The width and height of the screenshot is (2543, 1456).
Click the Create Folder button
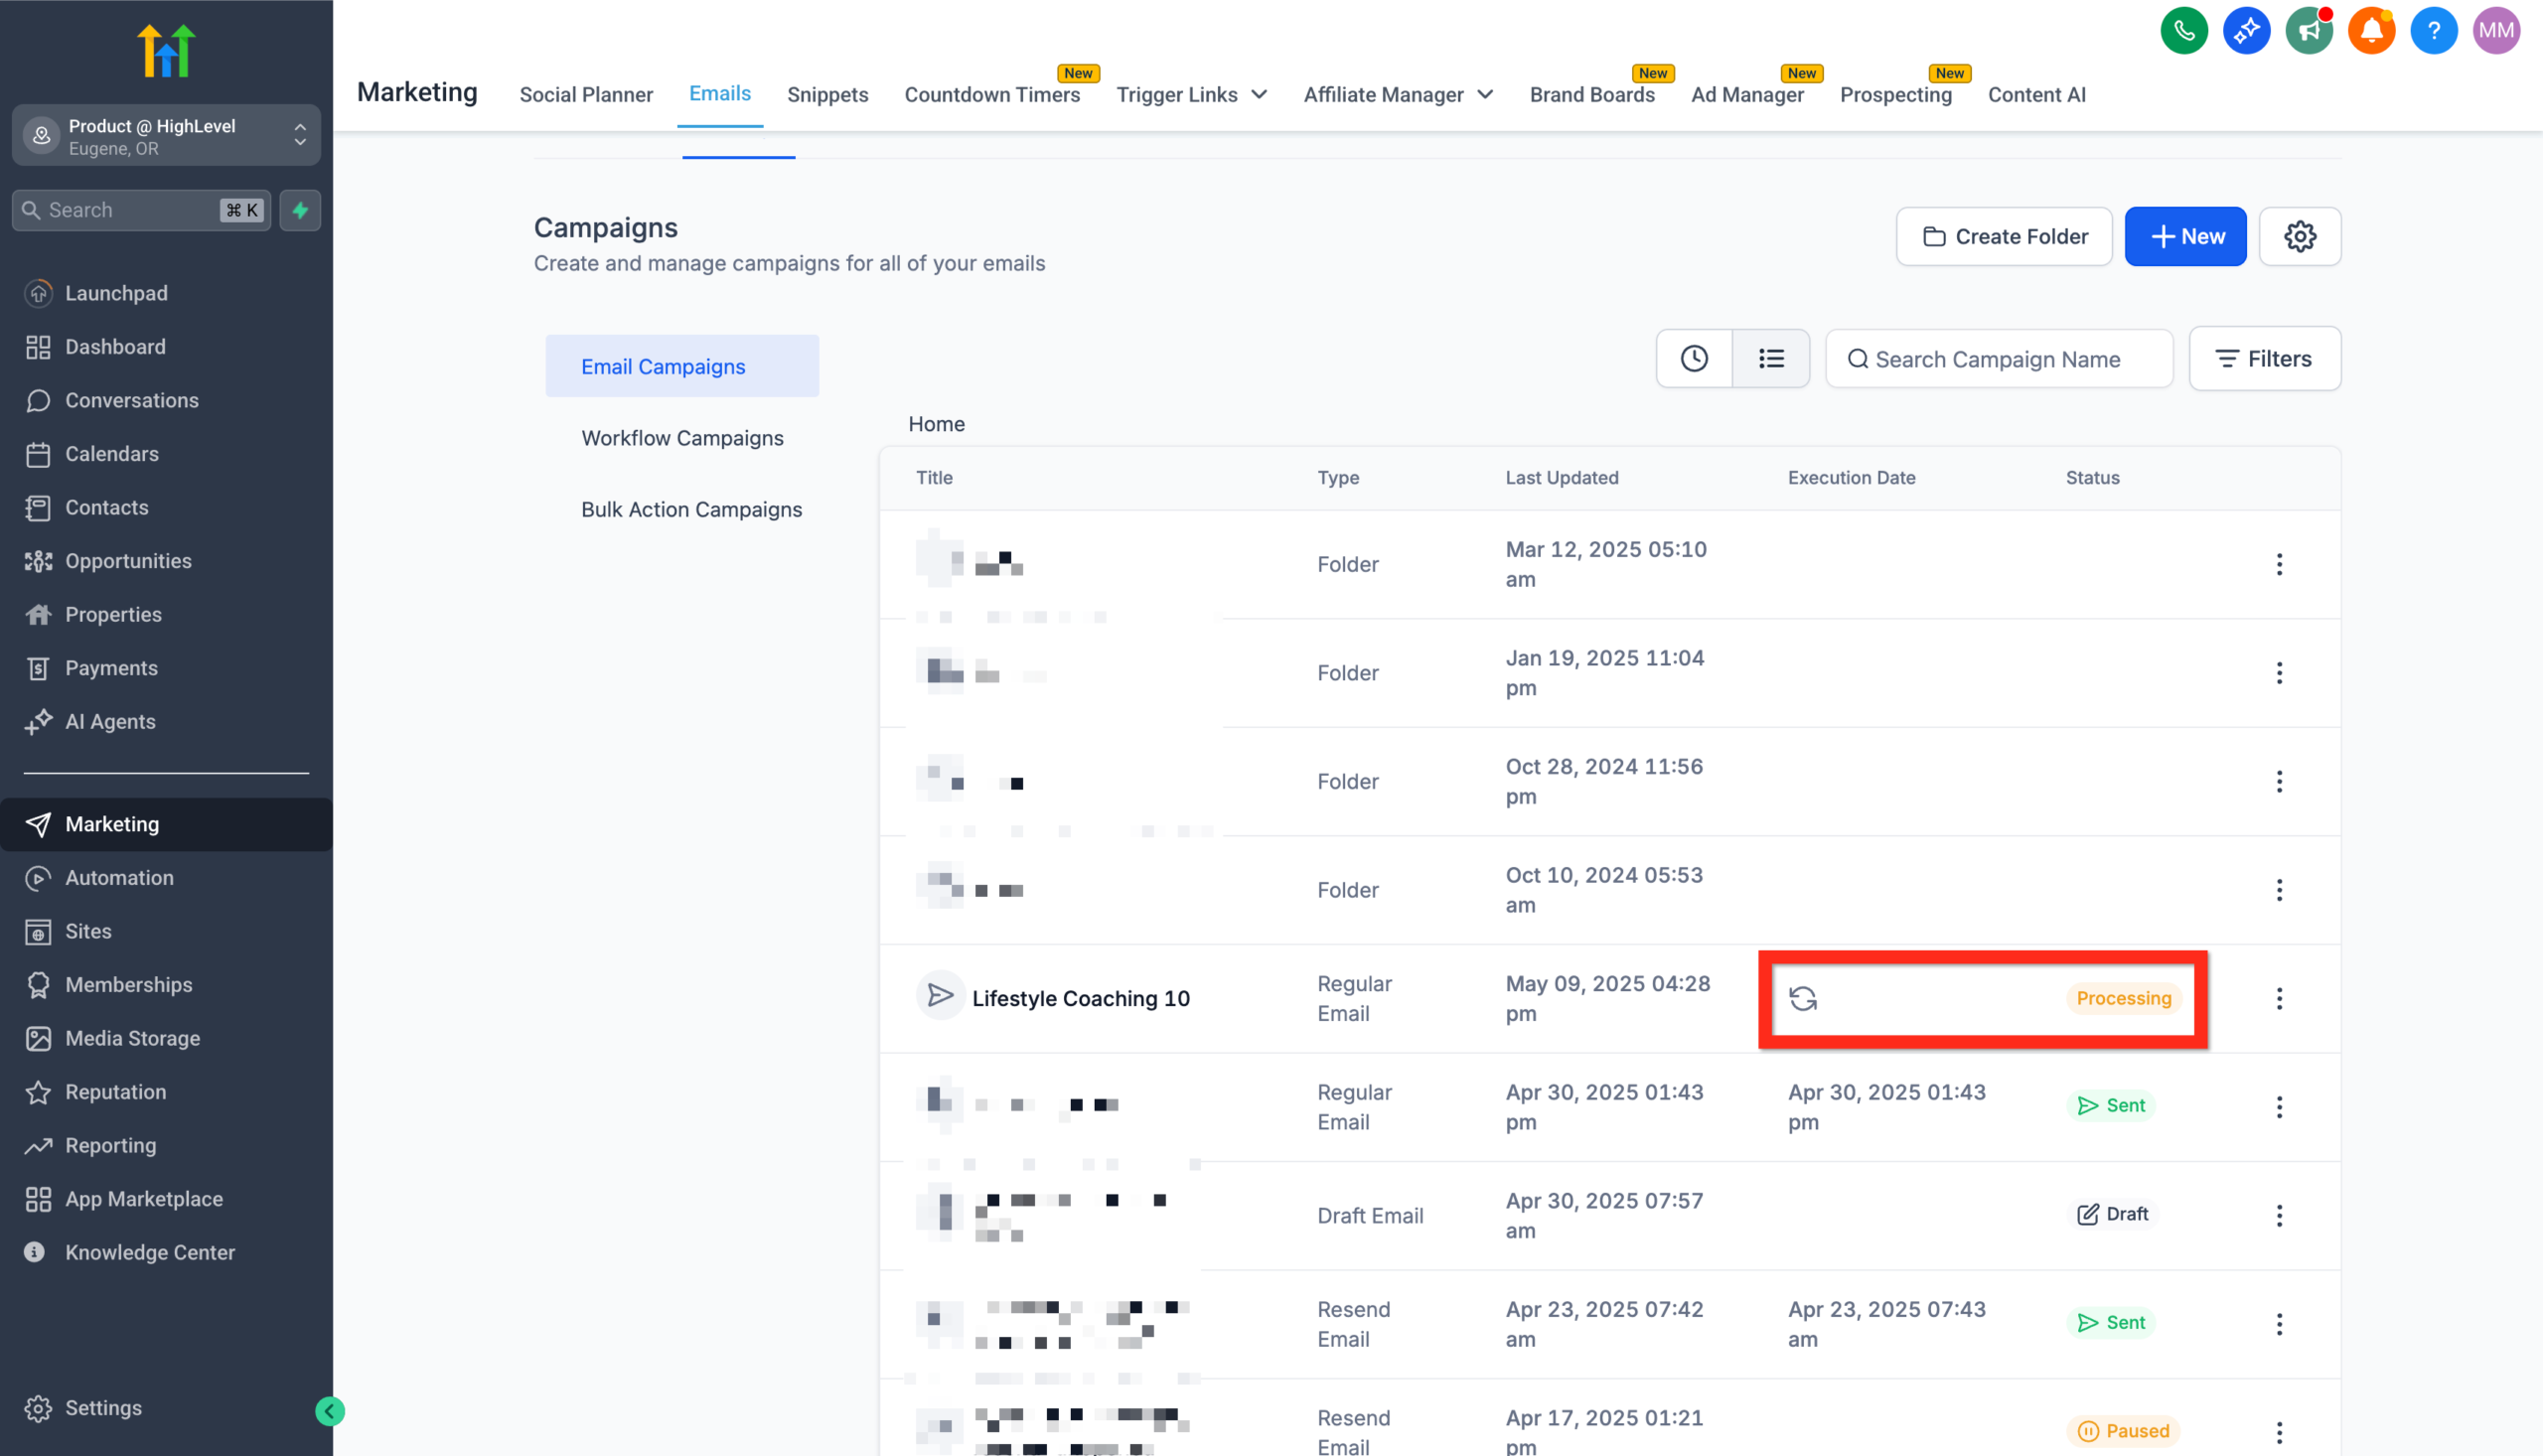coord(2003,236)
